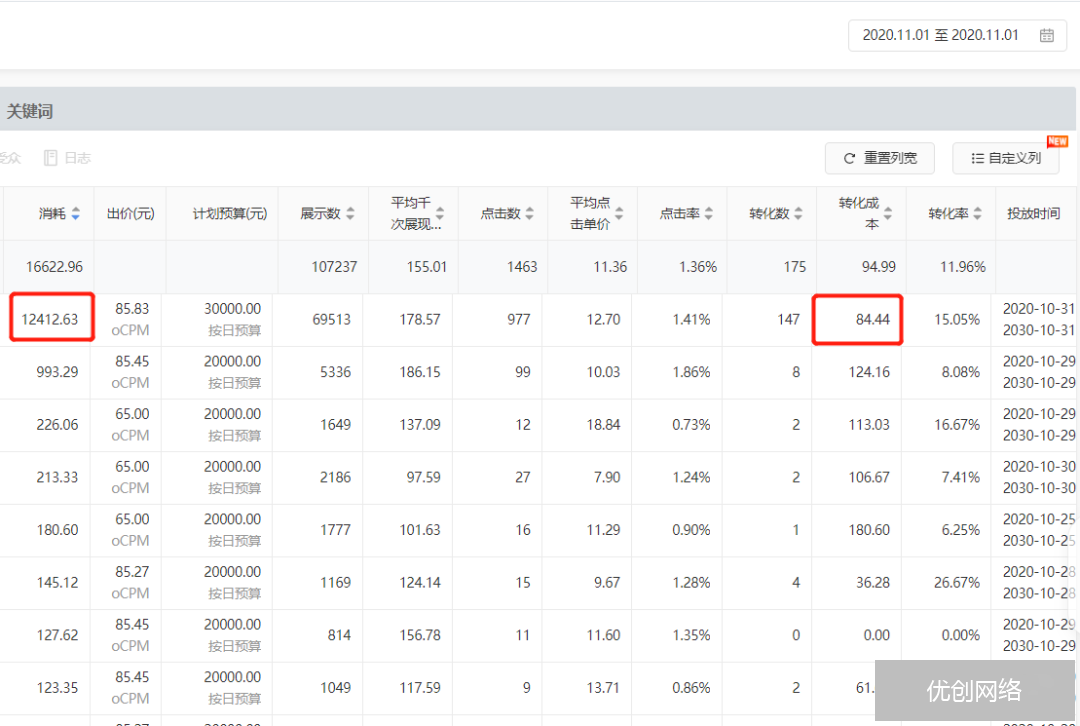Sort by 消耗 column arrows
The width and height of the screenshot is (1080, 726).
coord(76,214)
